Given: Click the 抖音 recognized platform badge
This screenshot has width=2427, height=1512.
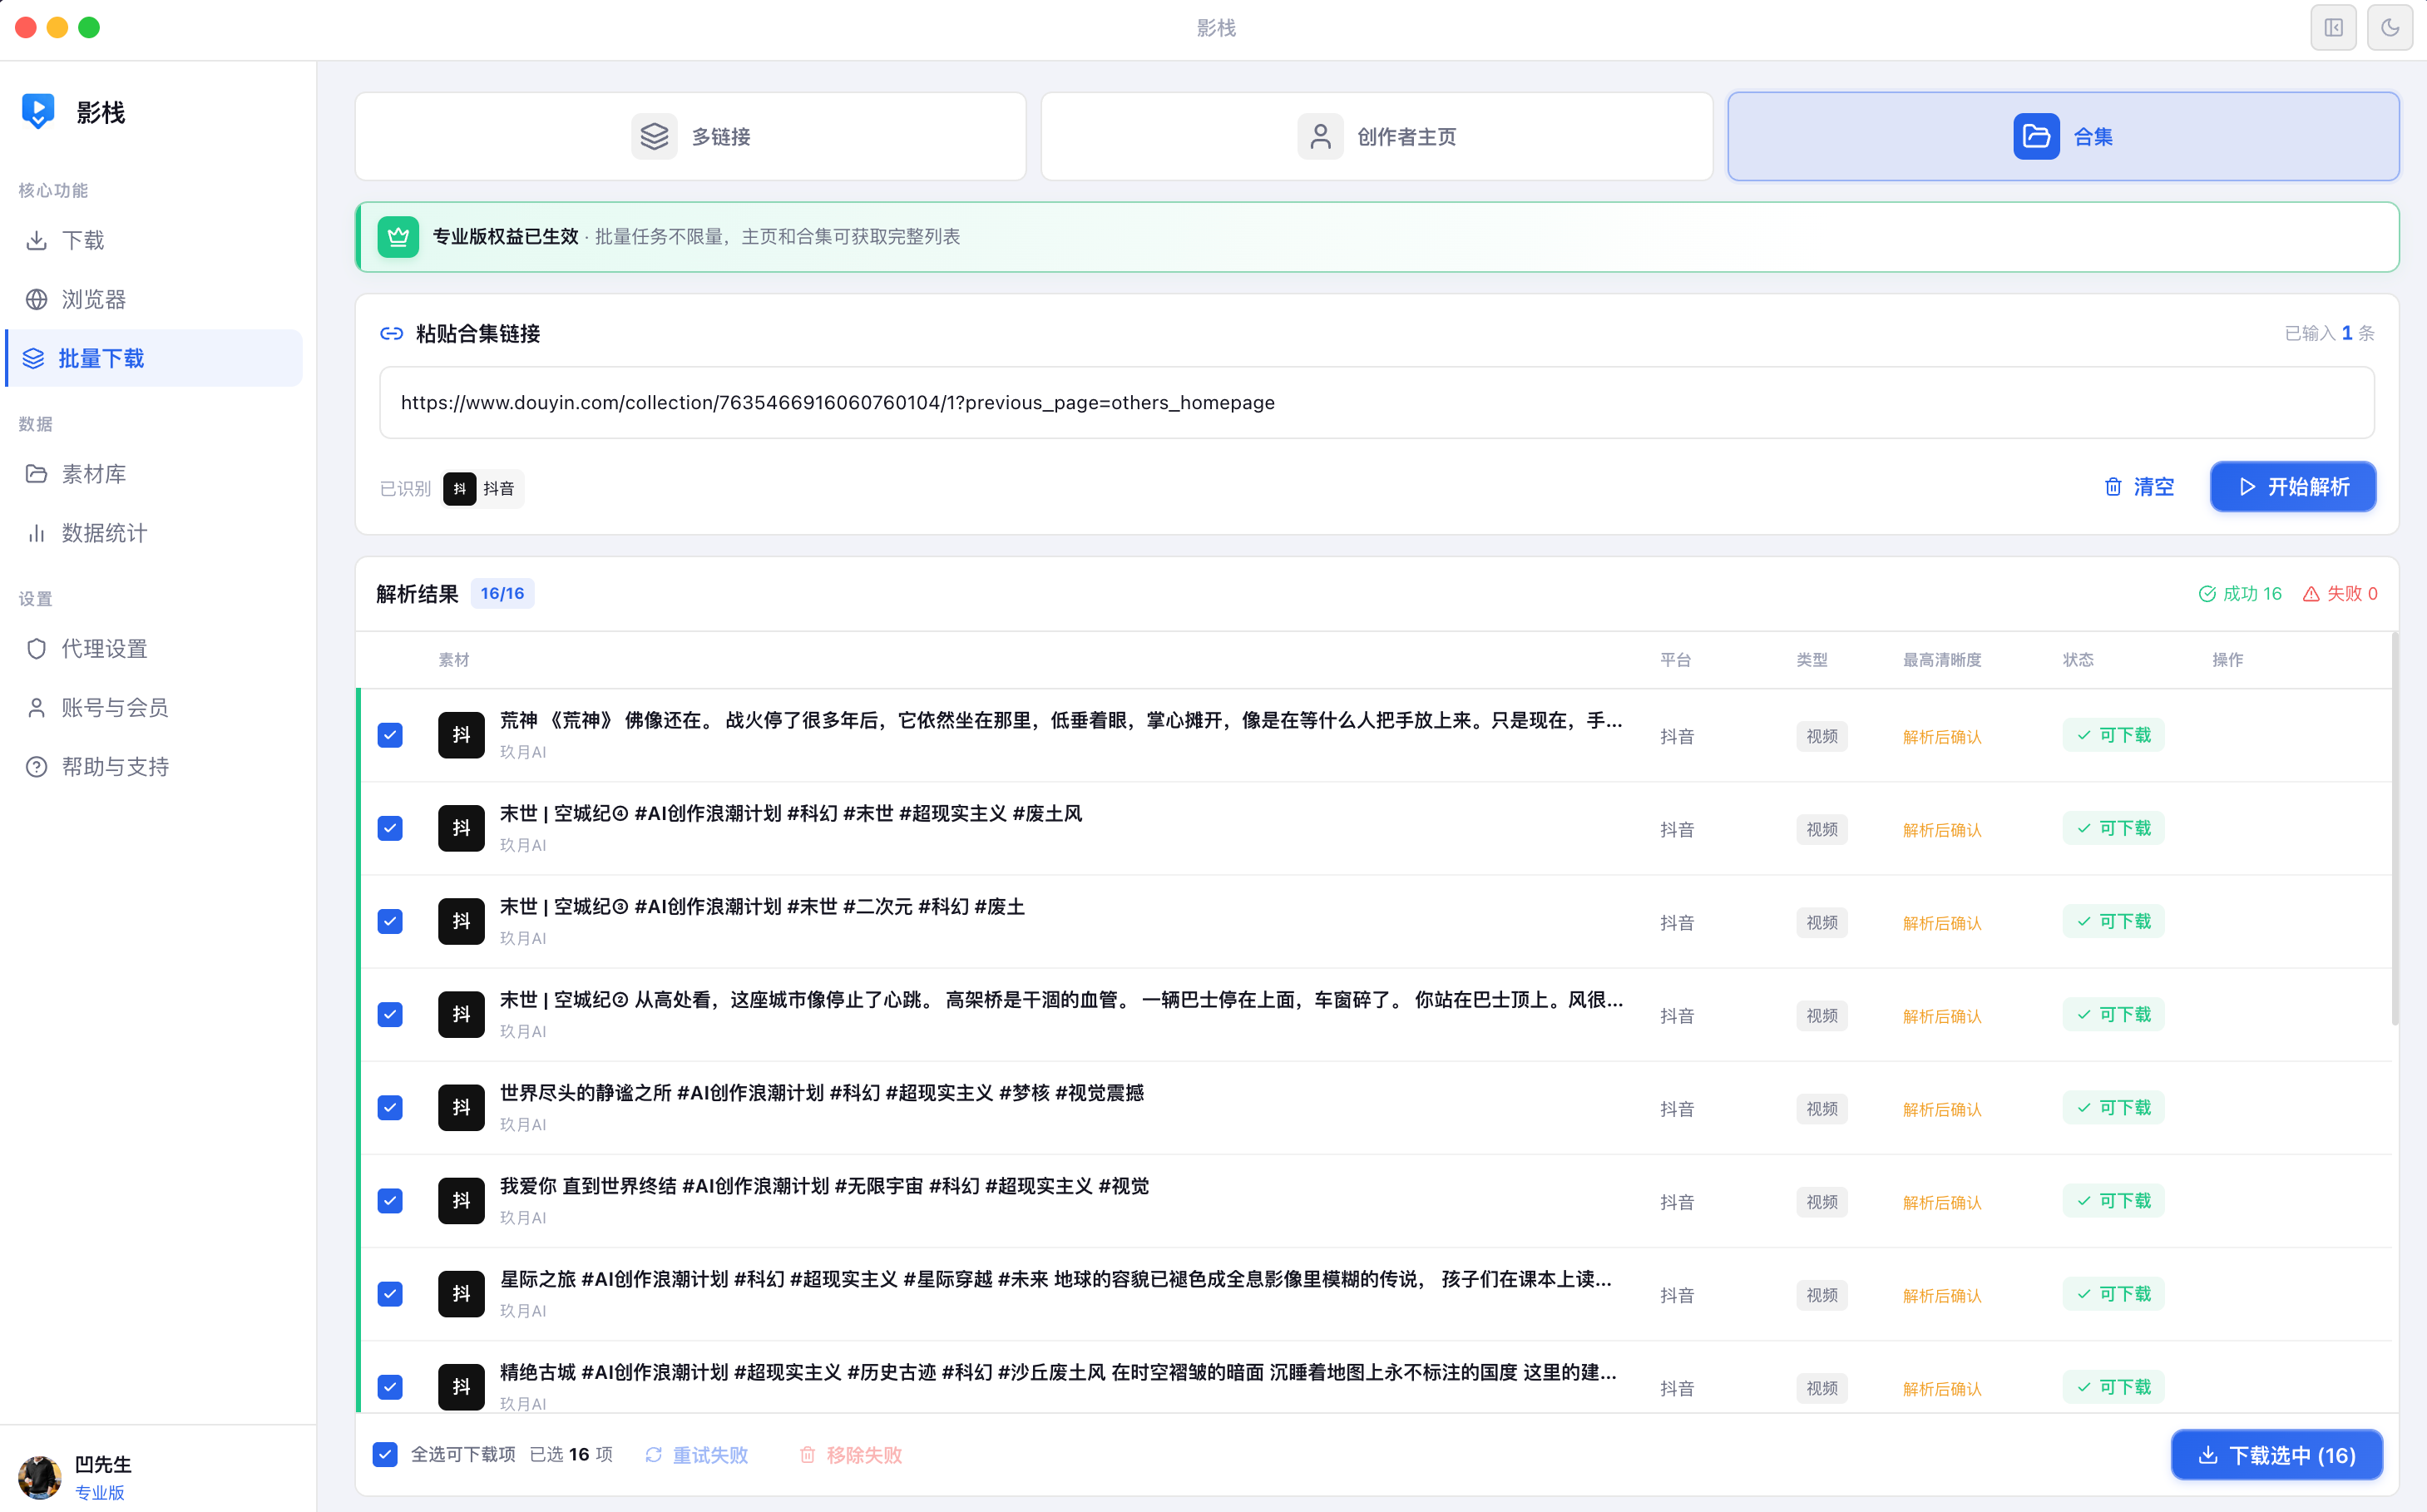Looking at the screenshot, I should [x=483, y=488].
